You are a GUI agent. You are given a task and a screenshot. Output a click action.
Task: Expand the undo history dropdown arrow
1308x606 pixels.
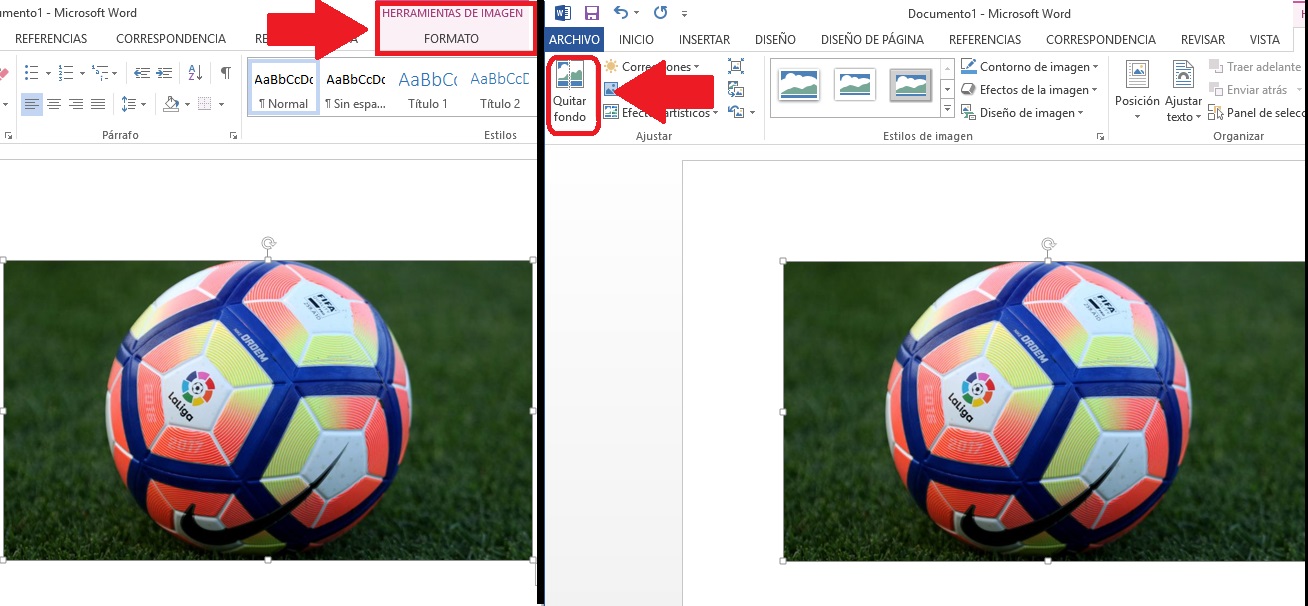(x=637, y=13)
